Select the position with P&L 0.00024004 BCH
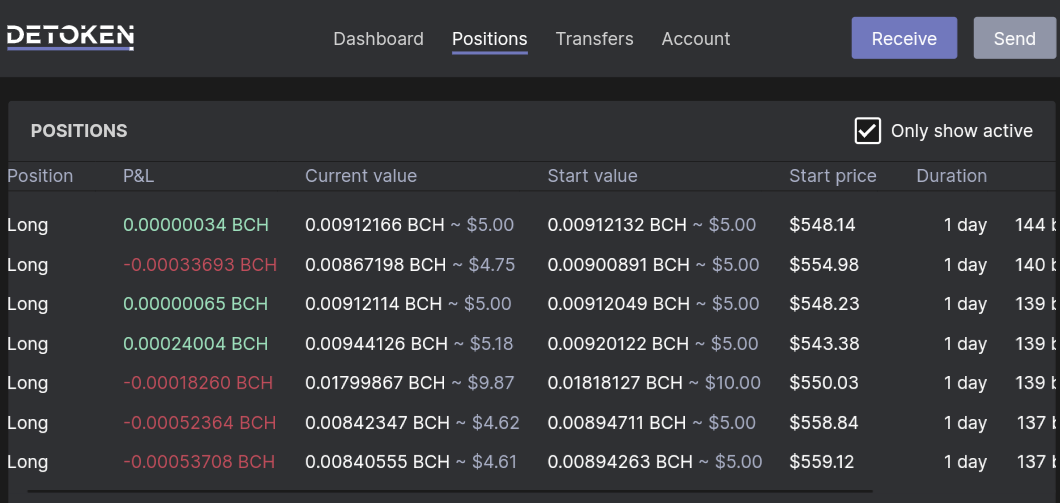The width and height of the screenshot is (1060, 503). pyautogui.click(x=531, y=343)
